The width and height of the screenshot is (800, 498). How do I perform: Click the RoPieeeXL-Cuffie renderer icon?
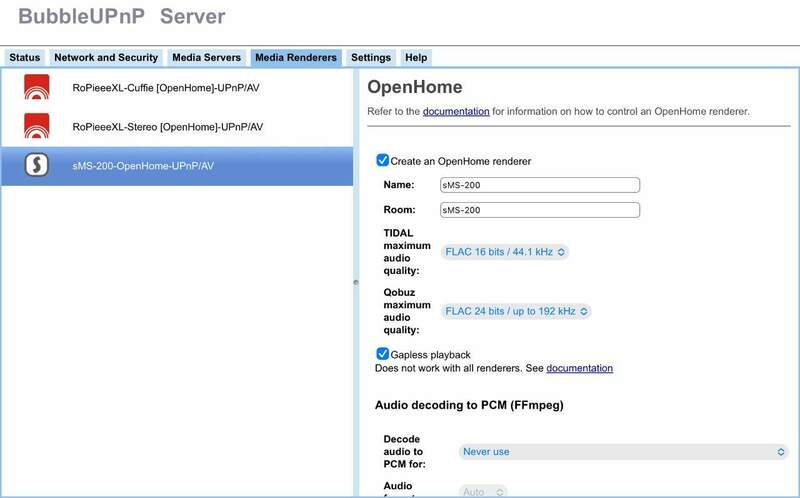click(x=37, y=87)
